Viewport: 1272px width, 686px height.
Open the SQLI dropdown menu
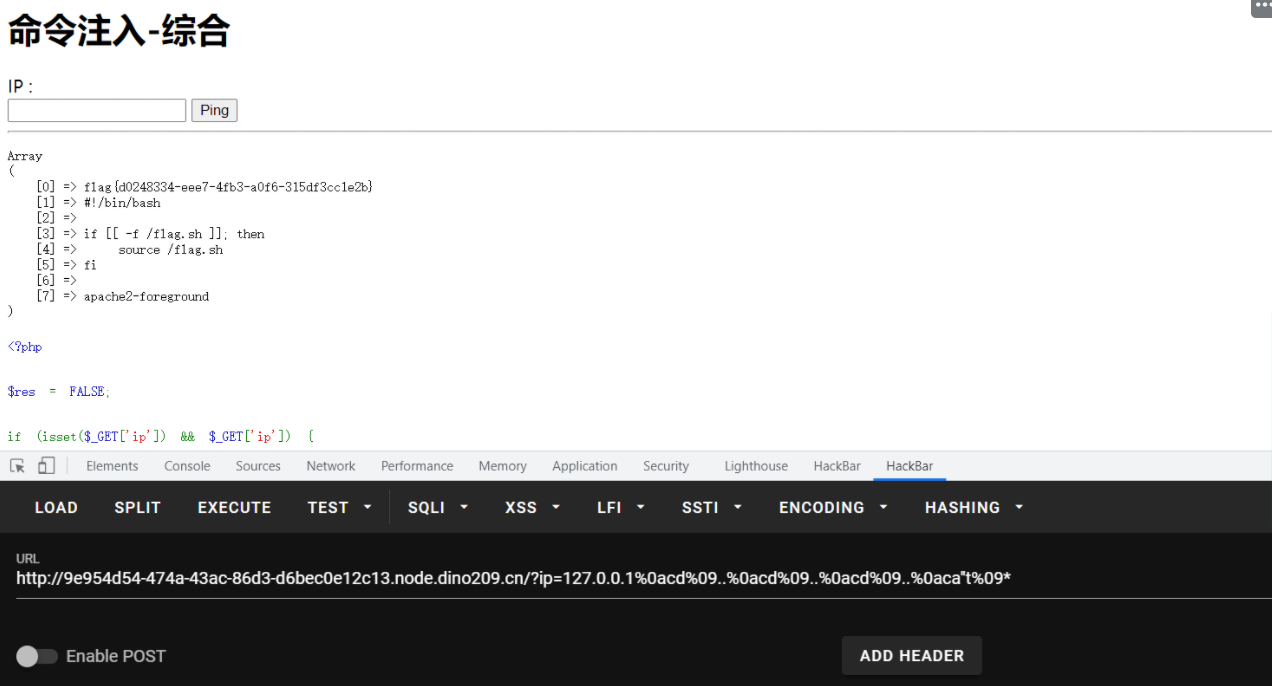[438, 508]
